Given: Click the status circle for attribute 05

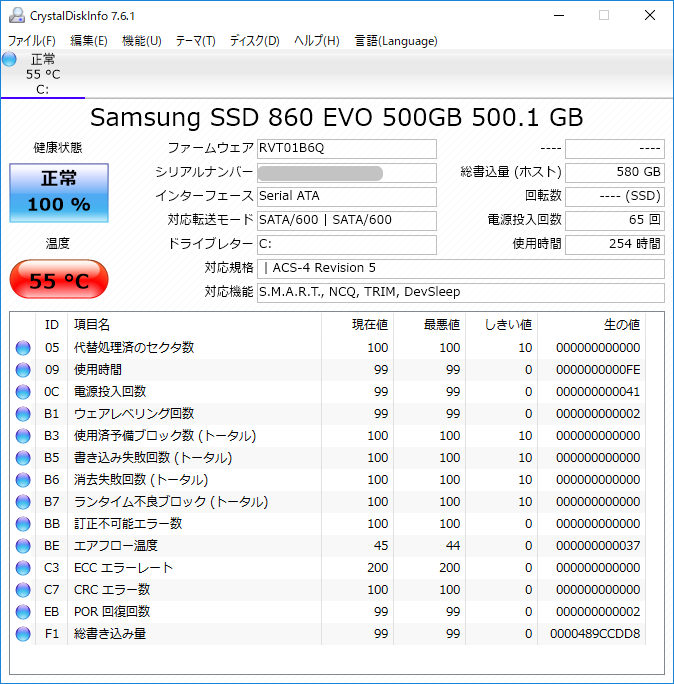Looking at the screenshot, I should point(23,348).
